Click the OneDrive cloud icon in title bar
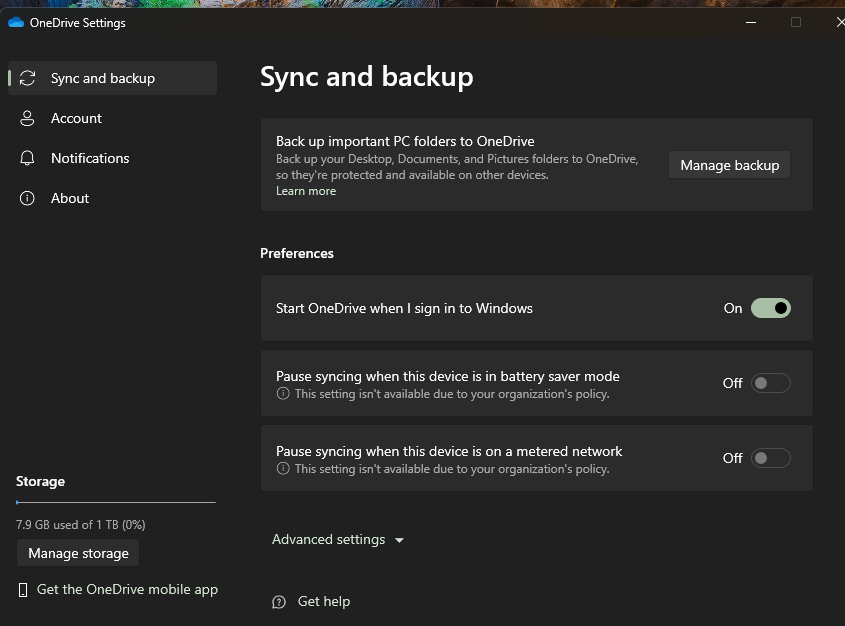845x626 pixels. (x=16, y=23)
